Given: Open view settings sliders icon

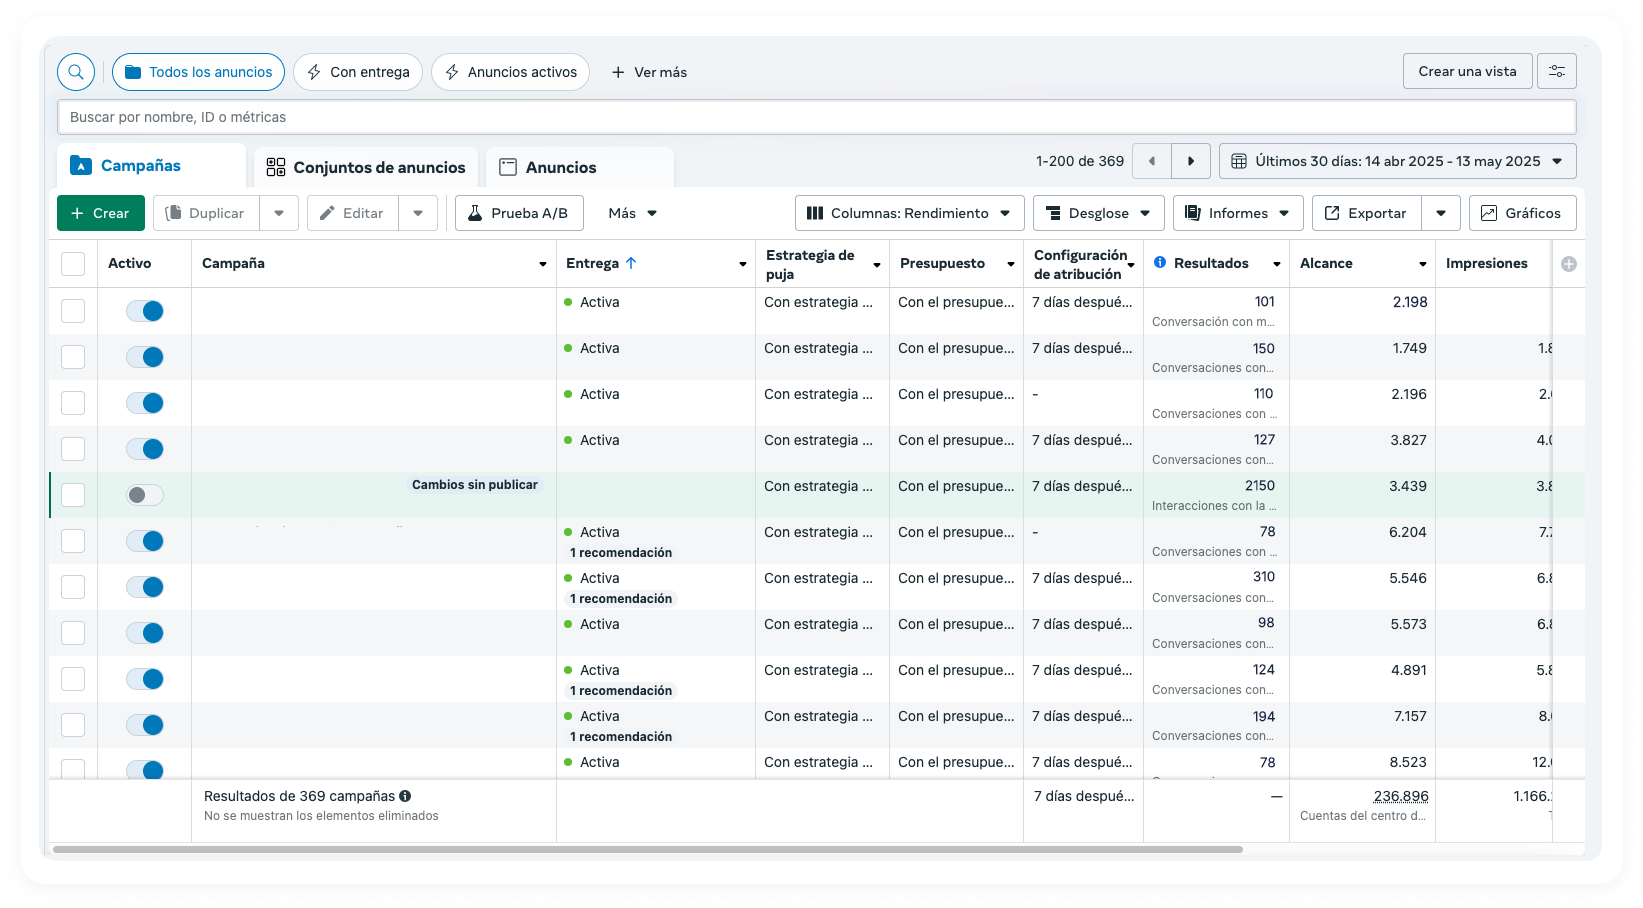Looking at the screenshot, I should point(1556,71).
